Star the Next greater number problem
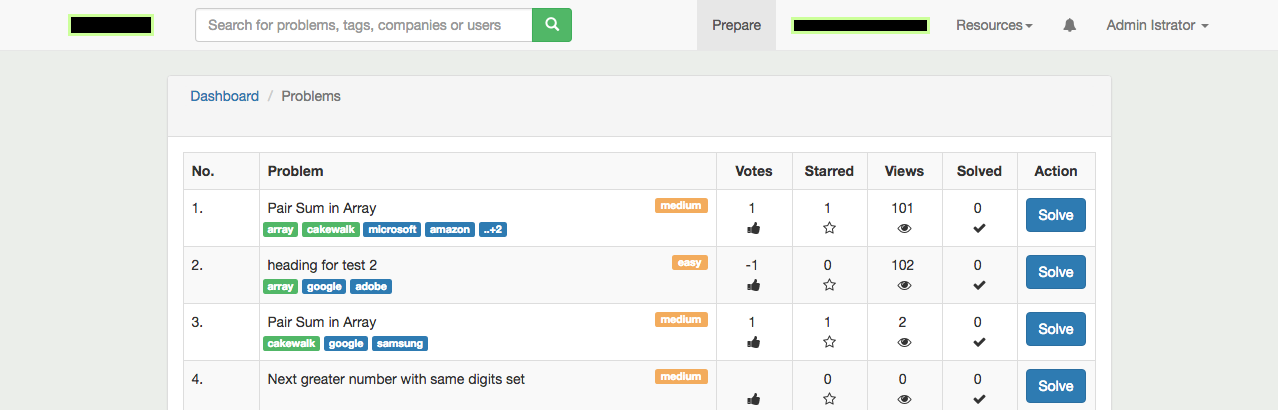The width and height of the screenshot is (1278, 410). coord(829,399)
